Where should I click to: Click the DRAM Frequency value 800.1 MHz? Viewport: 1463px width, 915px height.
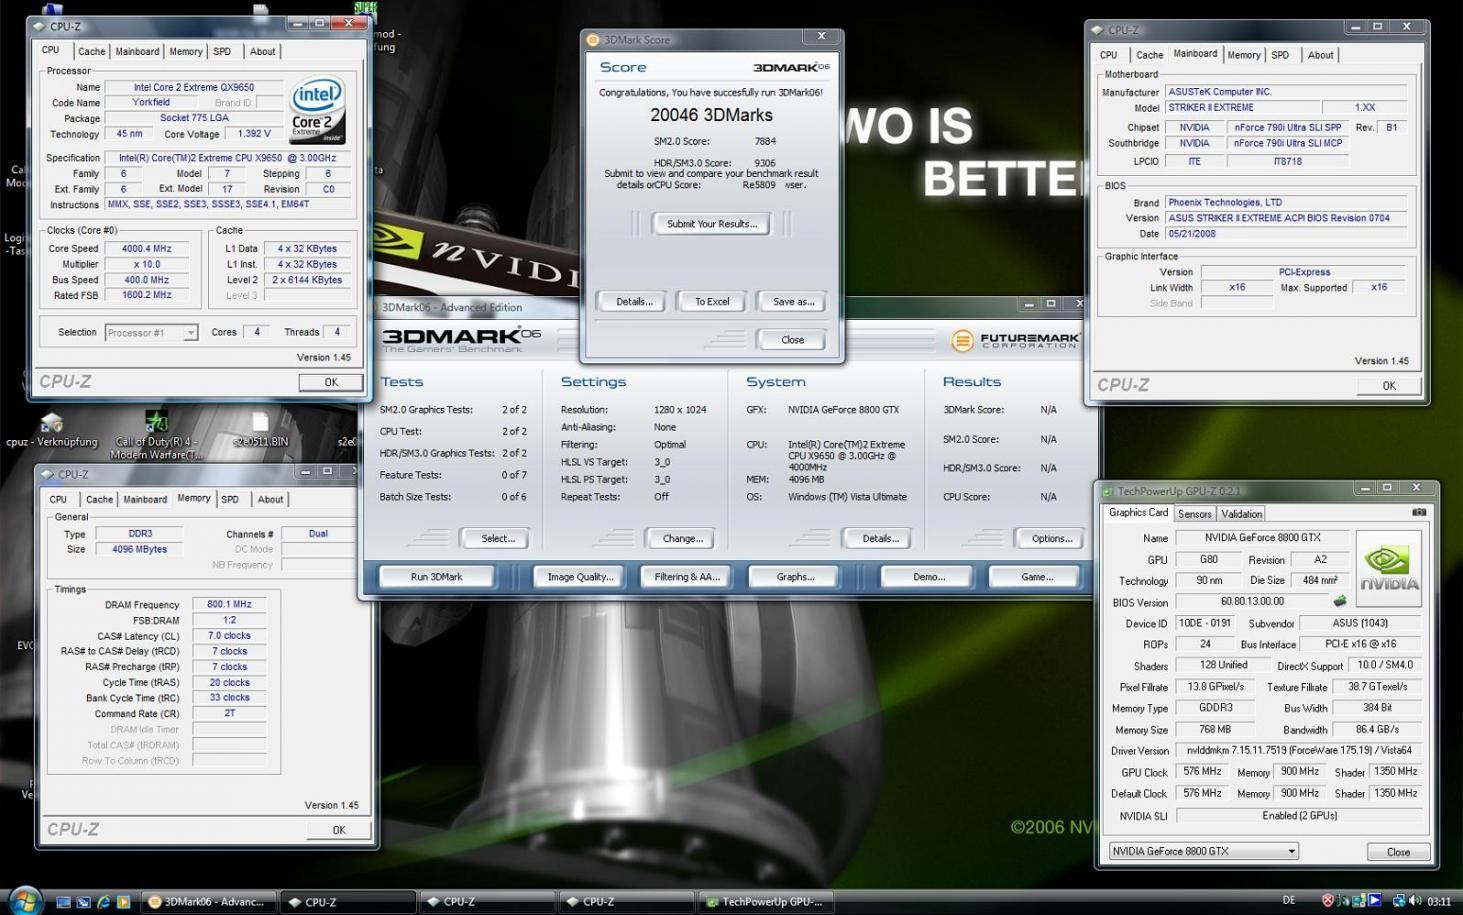[229, 605]
